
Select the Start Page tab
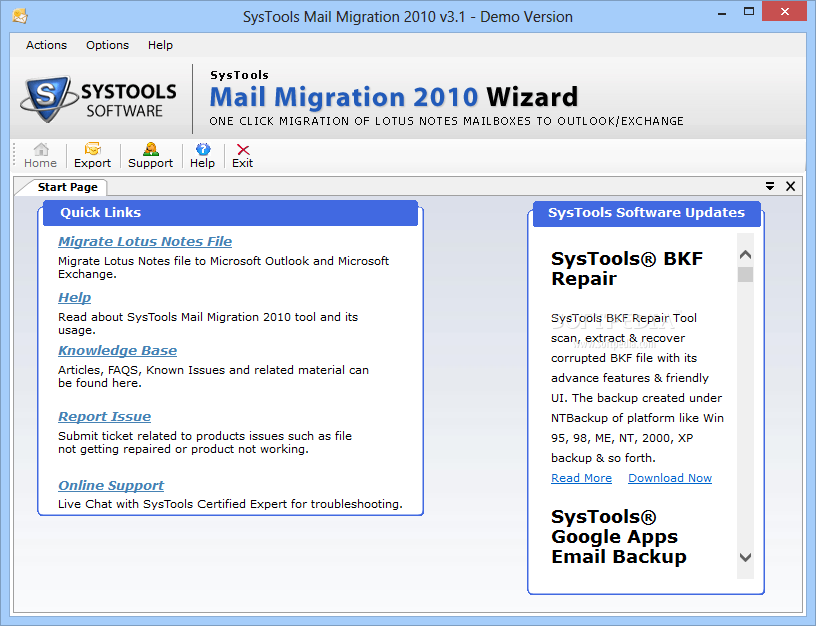tap(67, 187)
